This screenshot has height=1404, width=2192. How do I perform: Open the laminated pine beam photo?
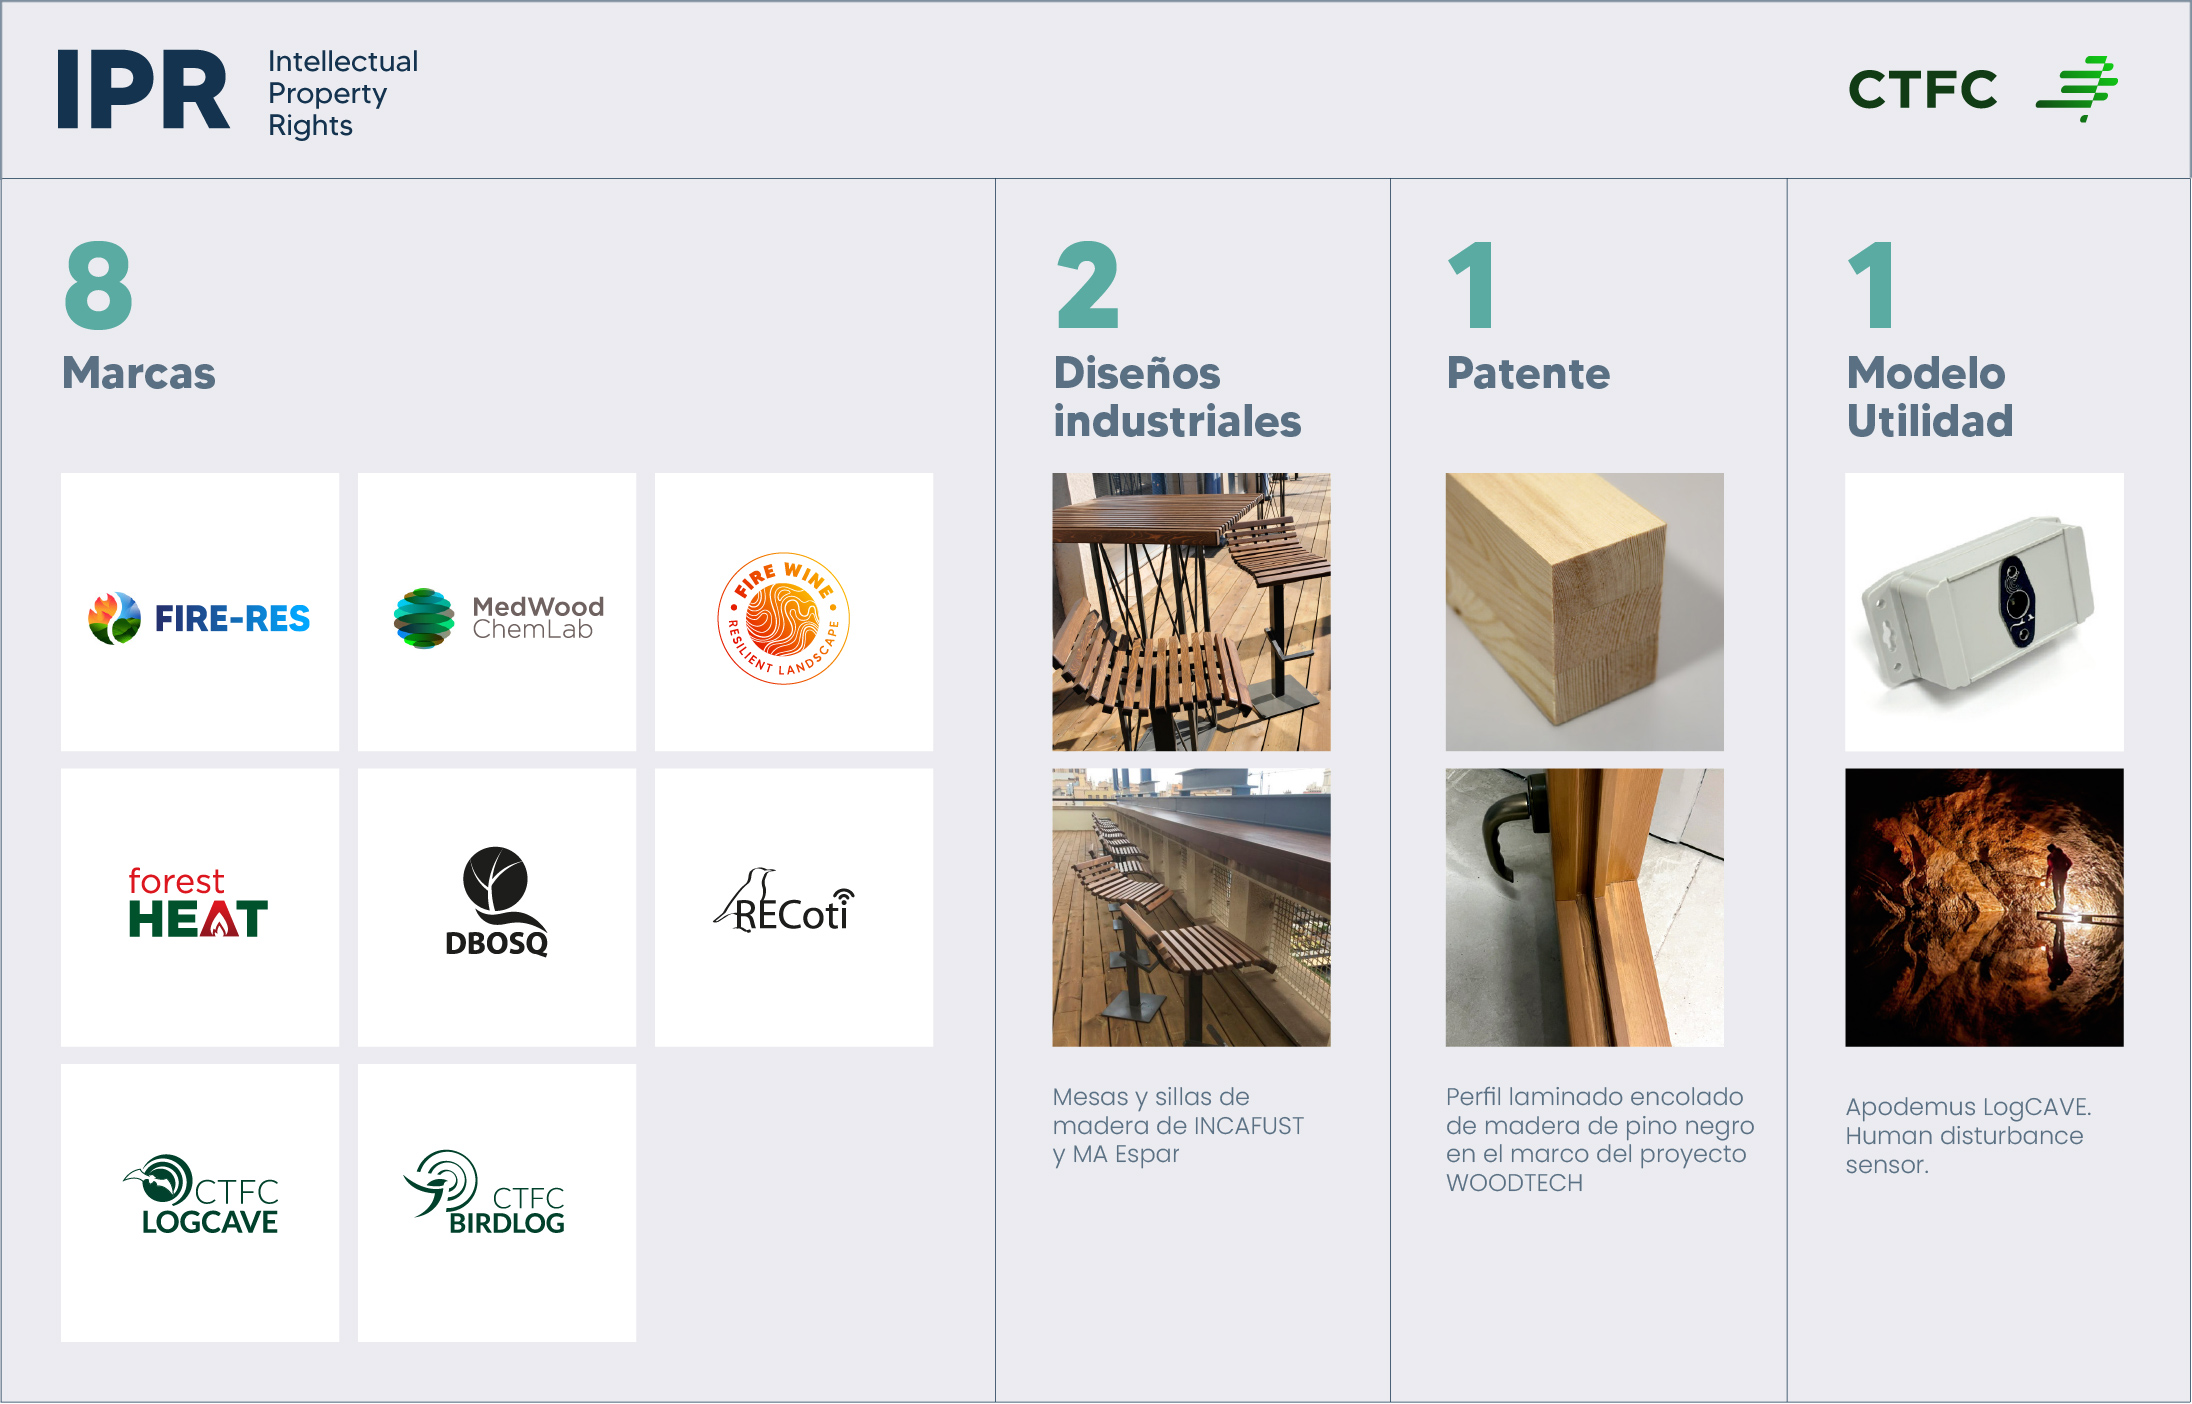pyautogui.click(x=1584, y=612)
